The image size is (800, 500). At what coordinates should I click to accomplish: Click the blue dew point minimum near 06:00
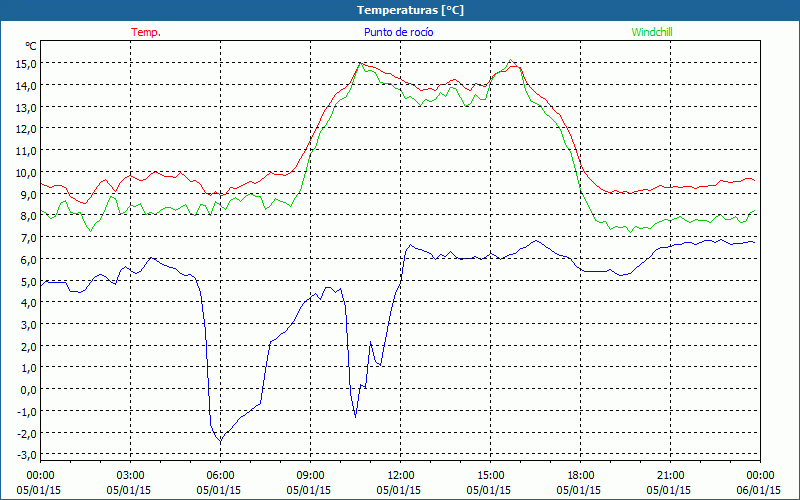[221, 440]
